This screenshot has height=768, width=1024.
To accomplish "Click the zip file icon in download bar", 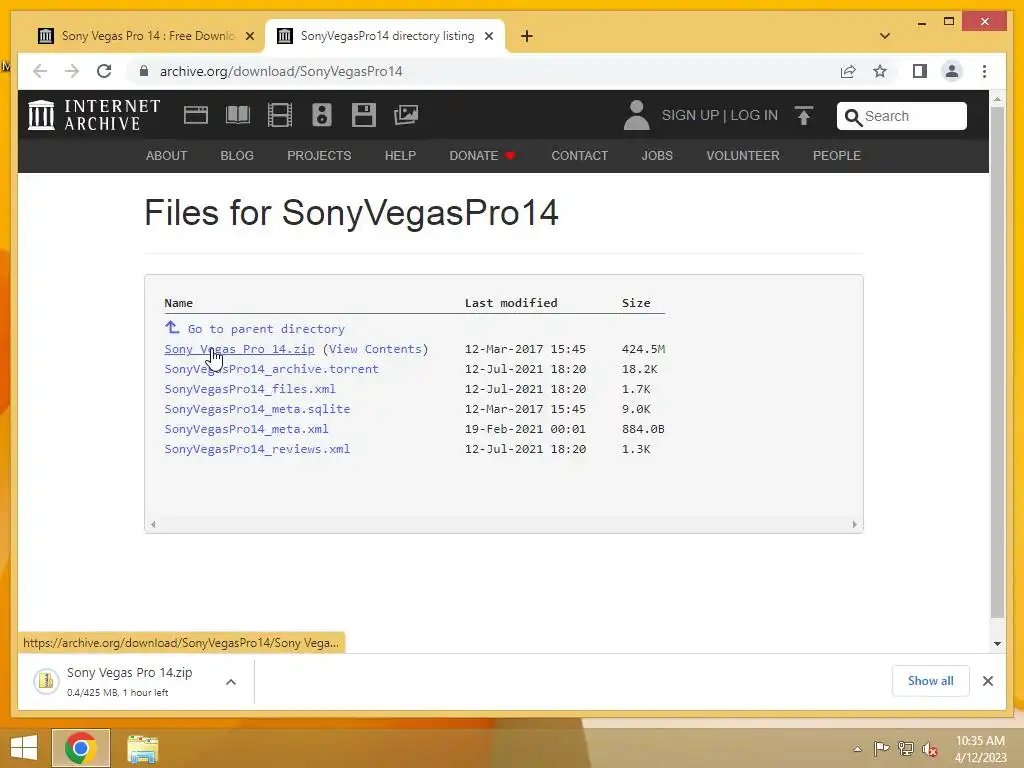I will click(x=46, y=681).
